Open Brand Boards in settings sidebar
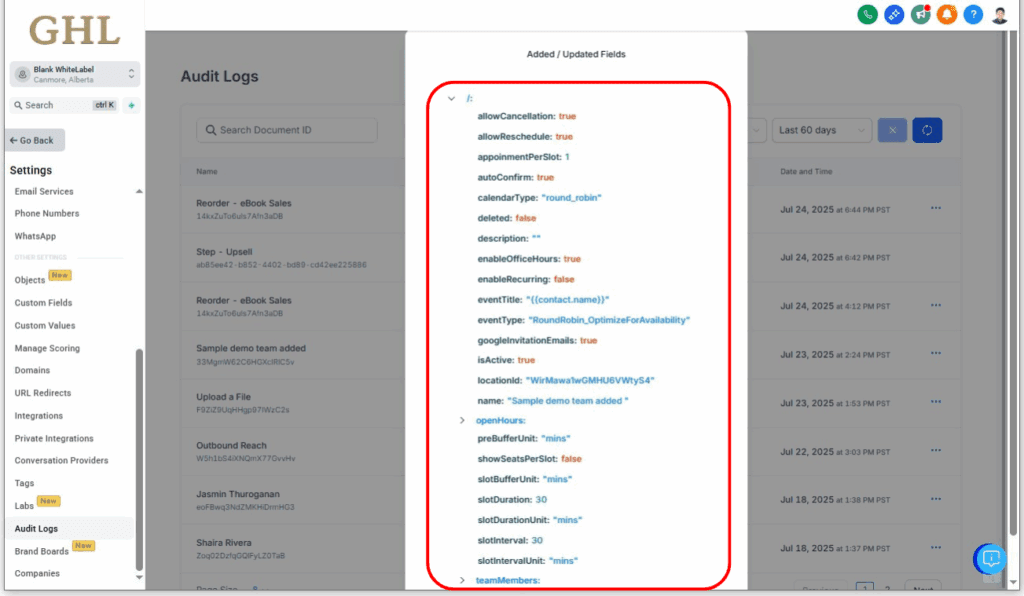 point(42,551)
